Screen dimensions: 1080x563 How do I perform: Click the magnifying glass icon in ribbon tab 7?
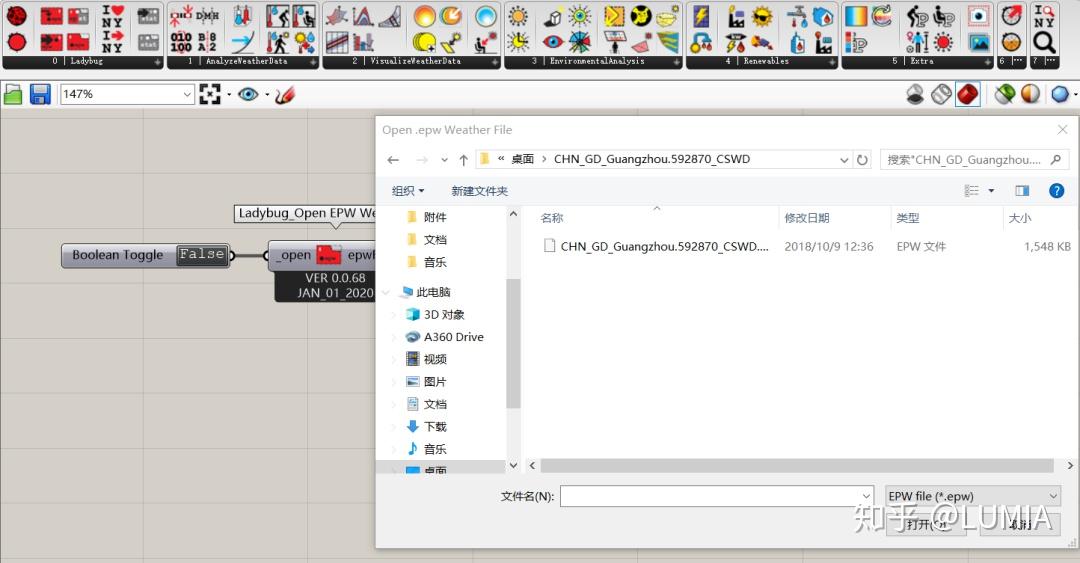pyautogui.click(x=1044, y=42)
